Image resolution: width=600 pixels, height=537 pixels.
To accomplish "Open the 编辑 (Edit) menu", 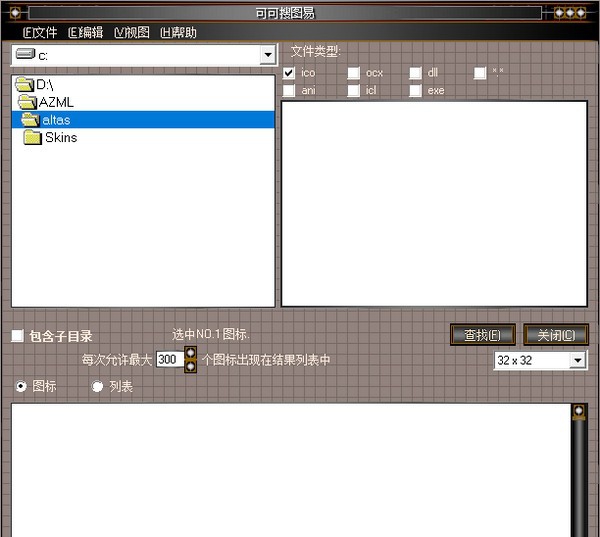I will click(86, 33).
